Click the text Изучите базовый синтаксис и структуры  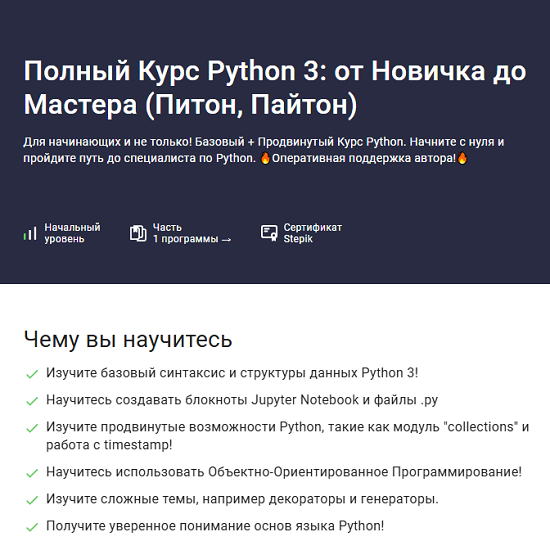click(232, 373)
